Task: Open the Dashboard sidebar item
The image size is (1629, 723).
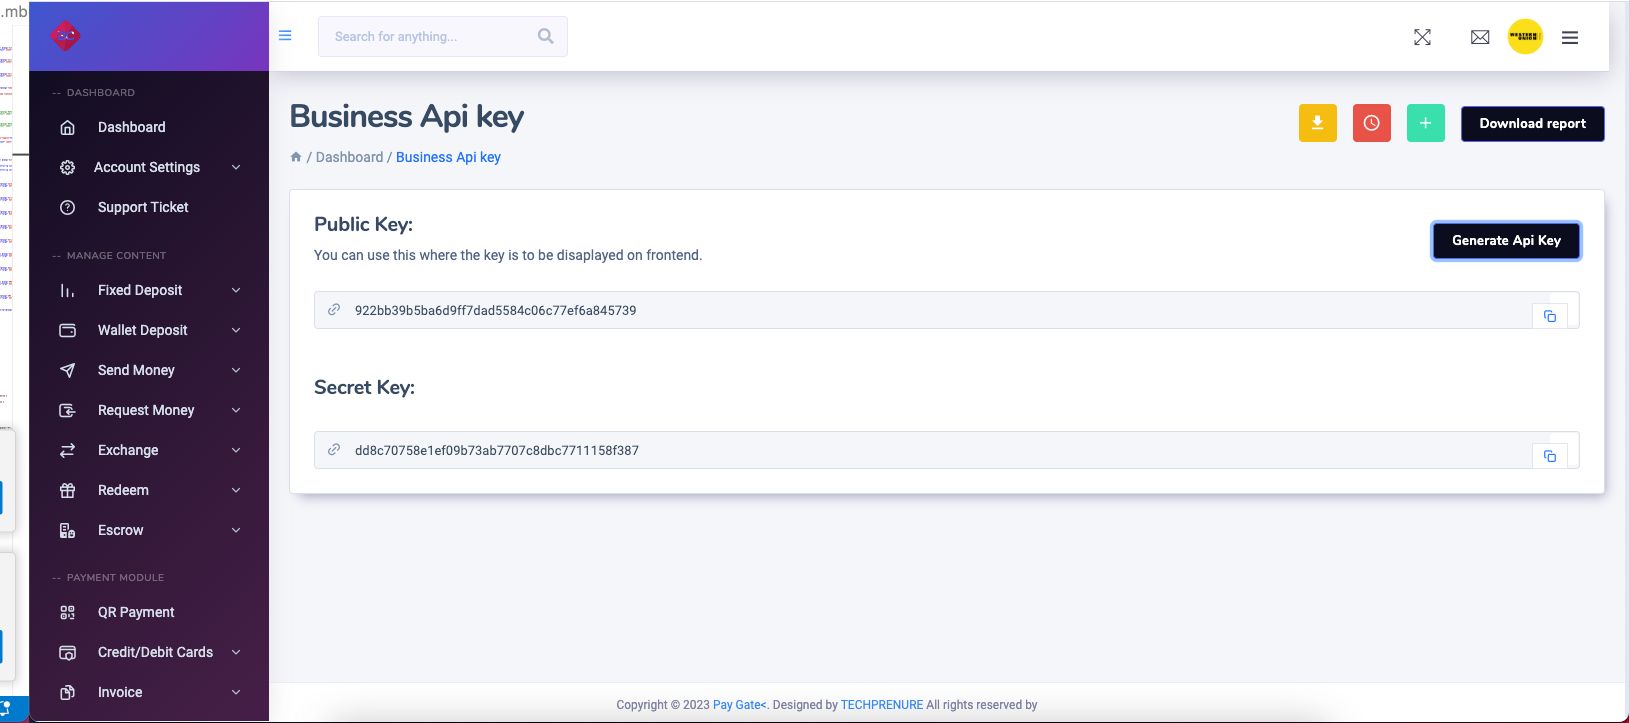Action: pos(131,127)
